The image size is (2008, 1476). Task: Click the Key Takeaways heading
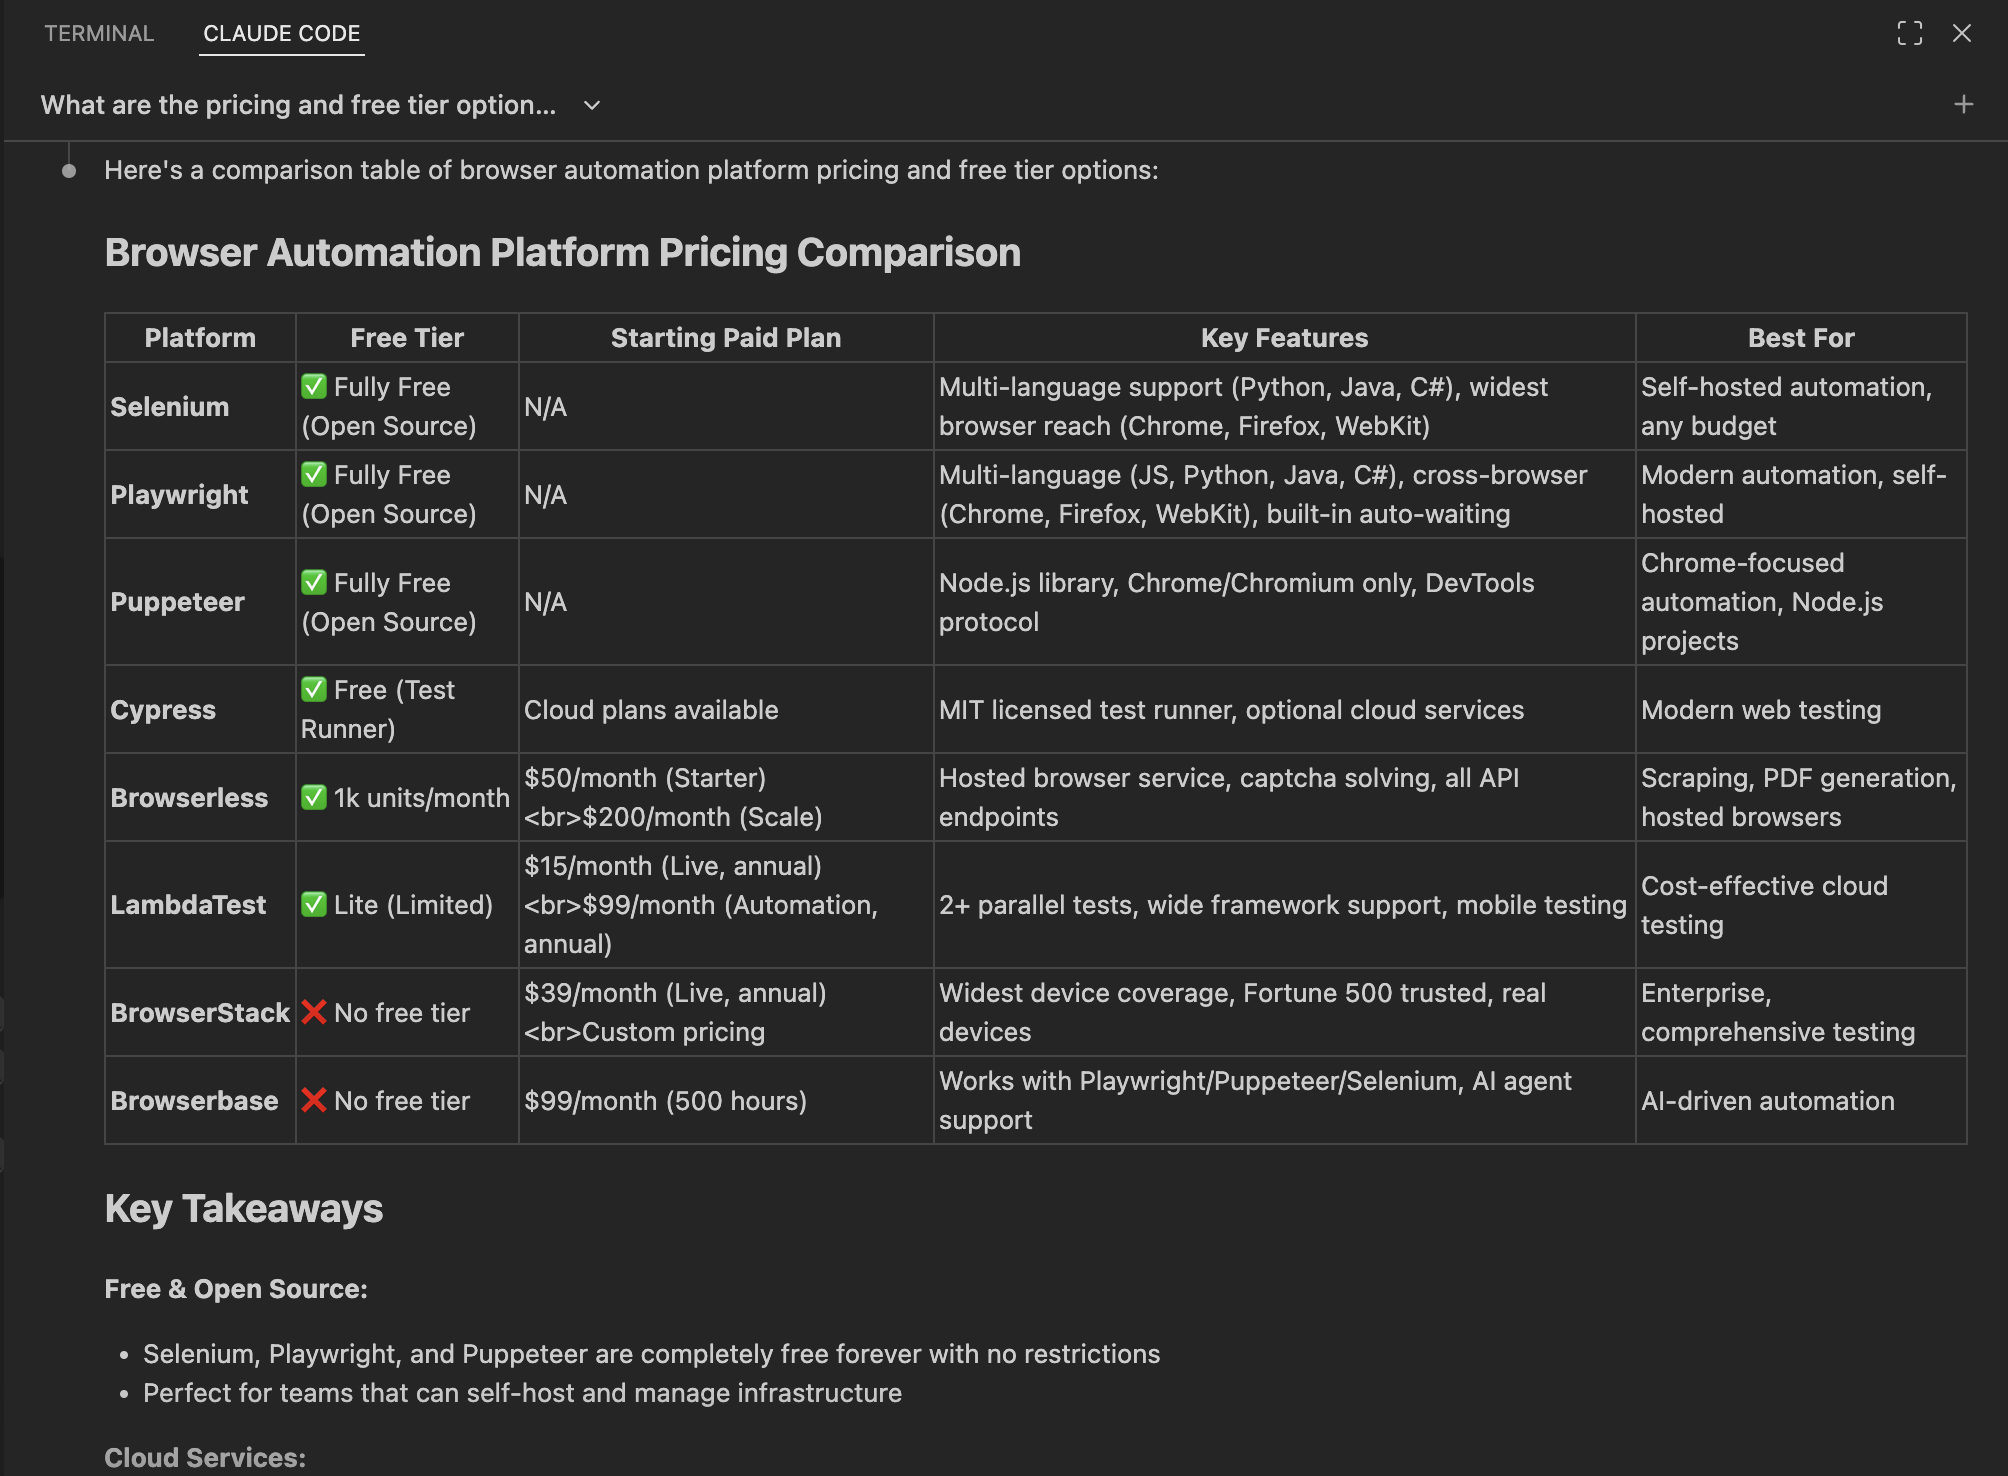click(243, 1208)
